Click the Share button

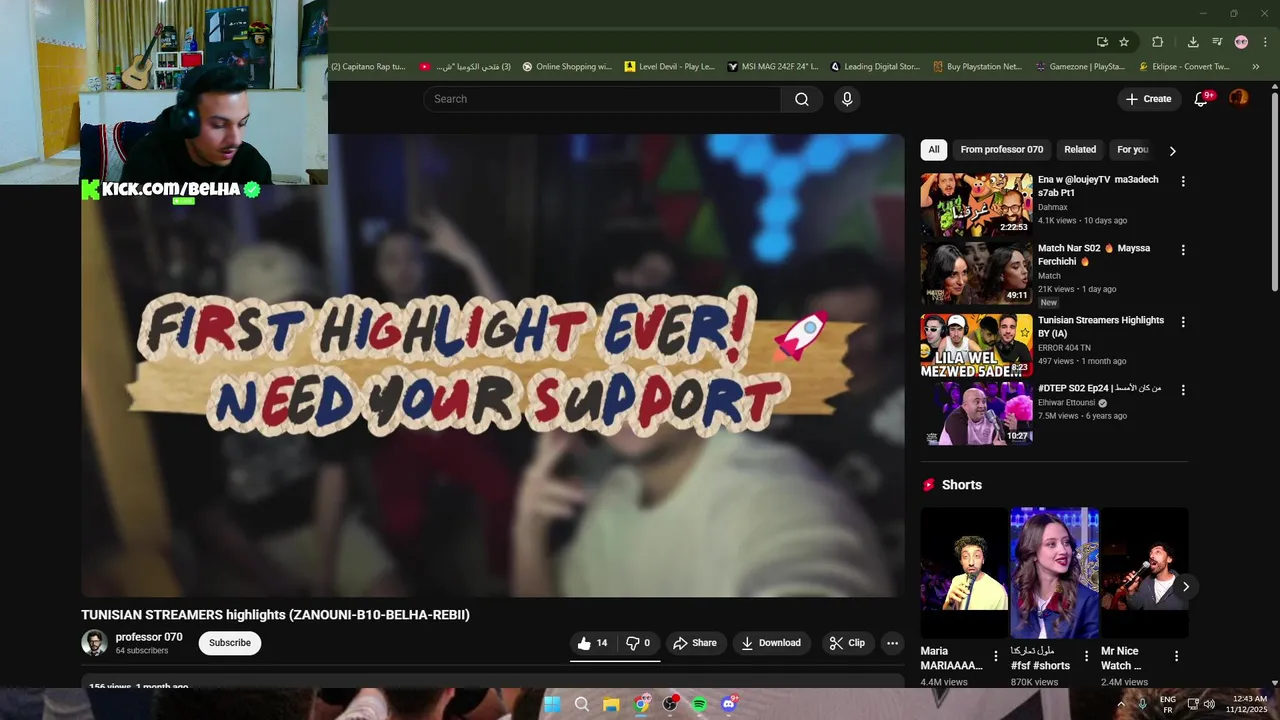(695, 643)
